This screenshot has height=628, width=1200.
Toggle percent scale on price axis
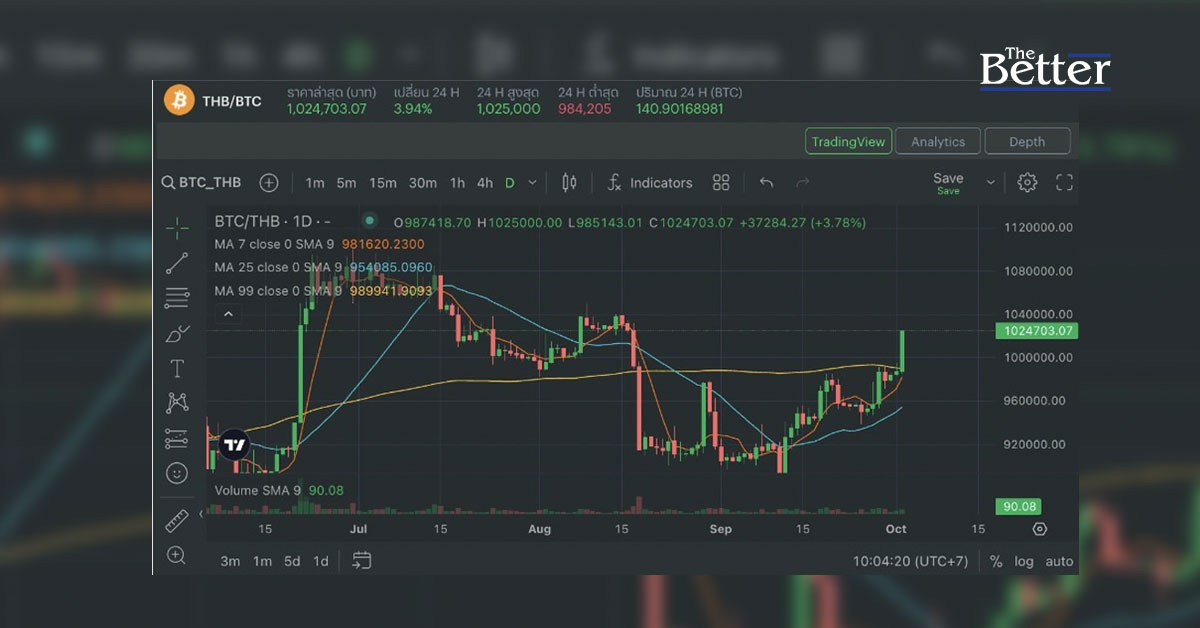tap(996, 561)
